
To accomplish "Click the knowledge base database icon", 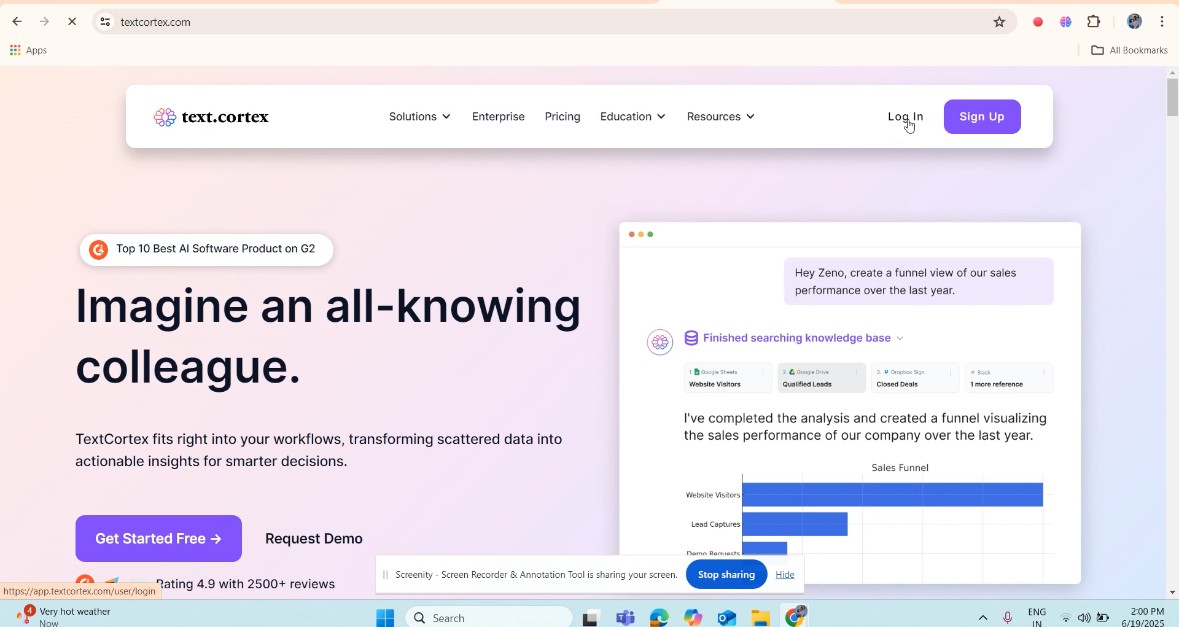I will tap(691, 338).
